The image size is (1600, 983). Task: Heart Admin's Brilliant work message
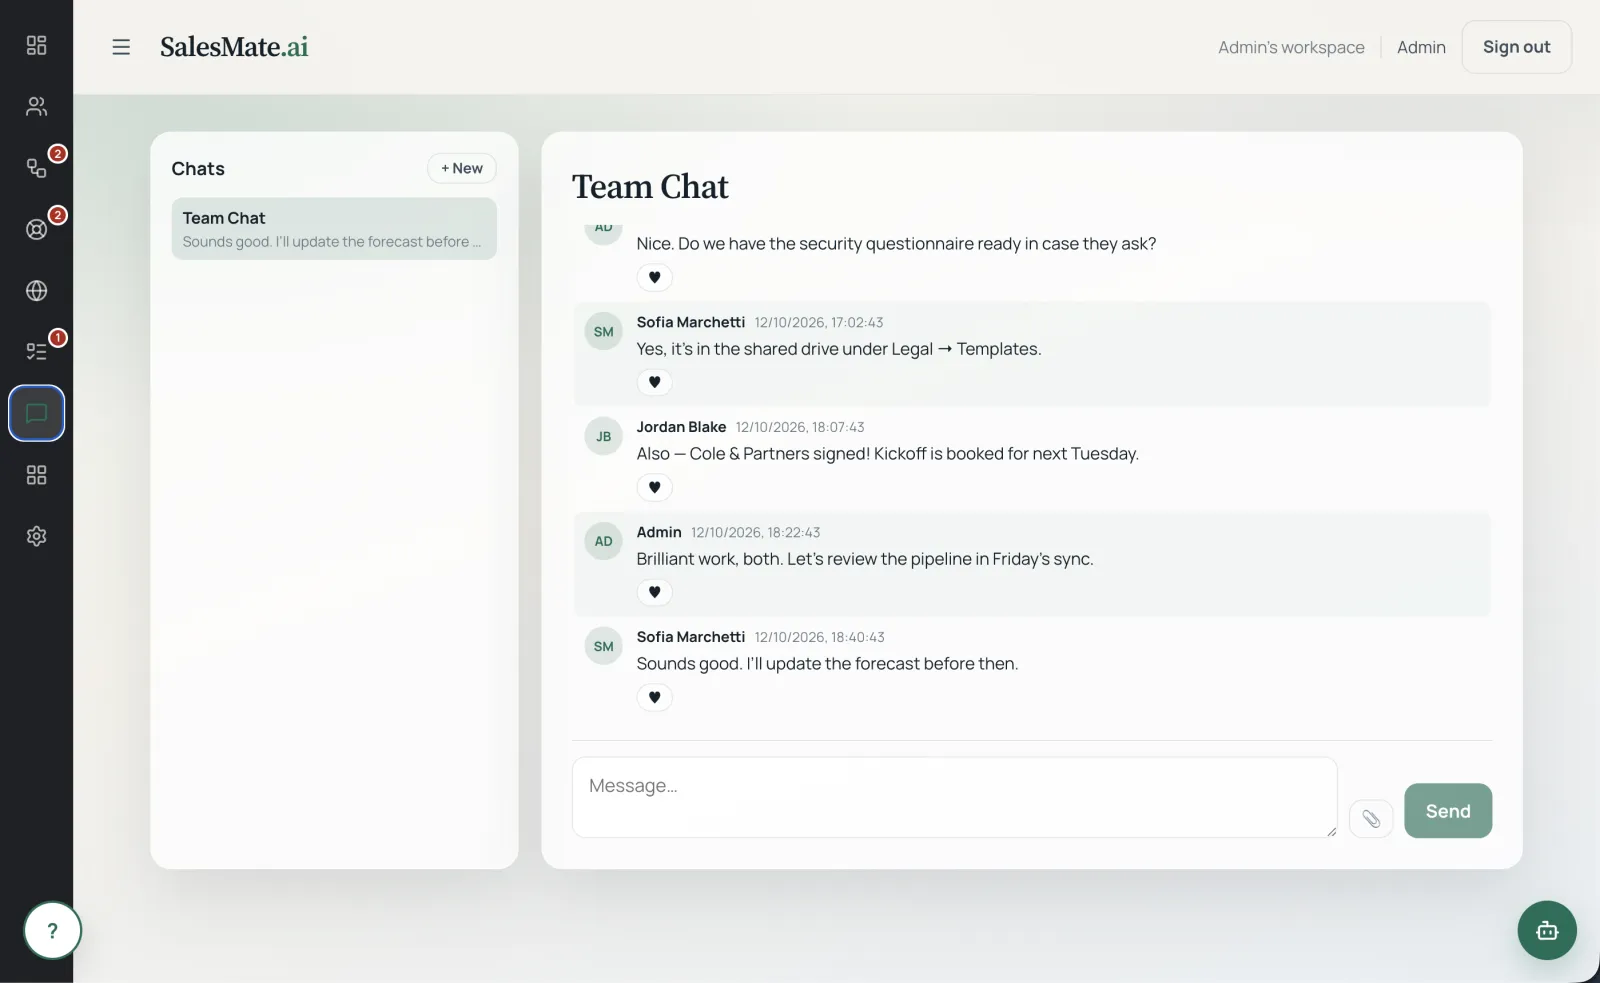(654, 592)
